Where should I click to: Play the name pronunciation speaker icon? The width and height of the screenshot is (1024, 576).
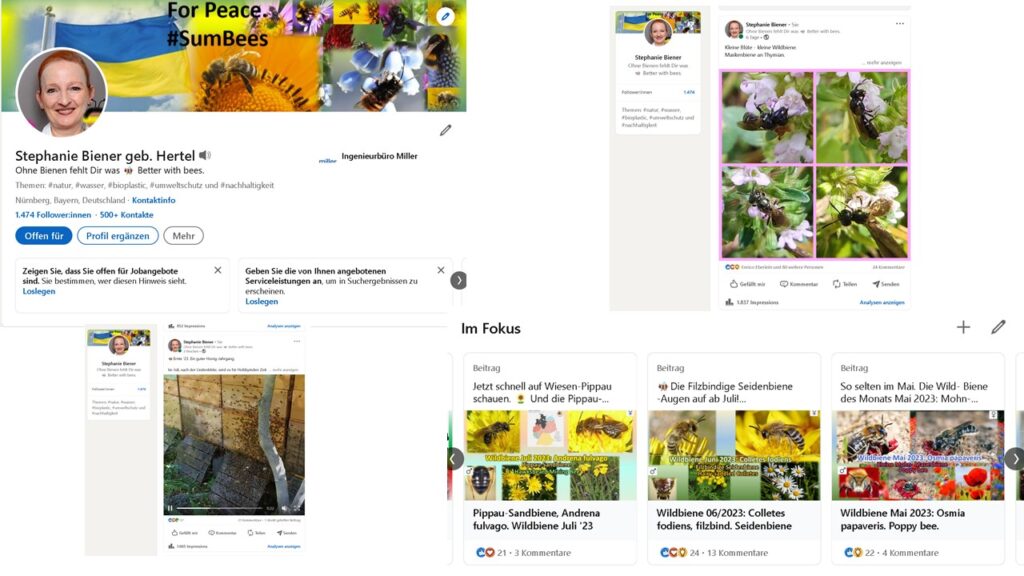click(205, 155)
